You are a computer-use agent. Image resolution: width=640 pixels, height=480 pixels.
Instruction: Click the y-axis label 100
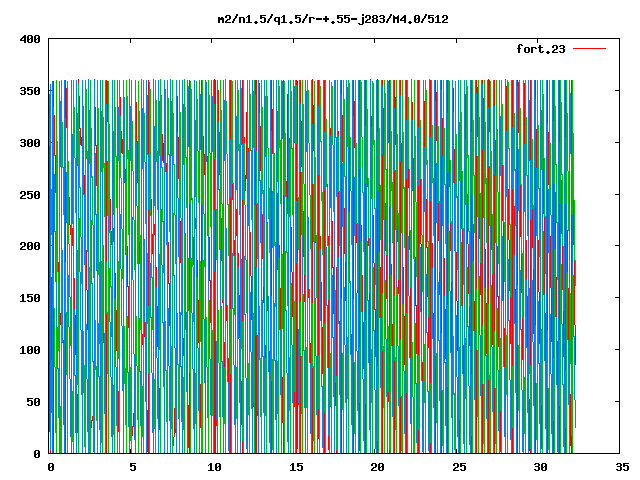coord(30,350)
